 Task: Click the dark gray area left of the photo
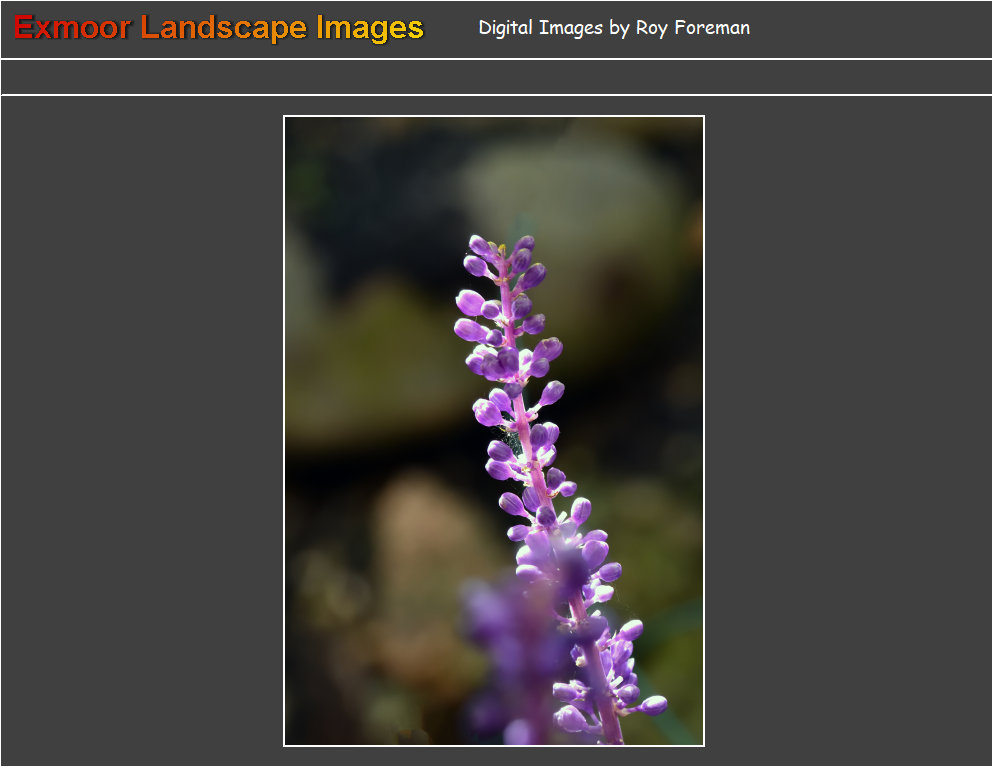click(140, 430)
